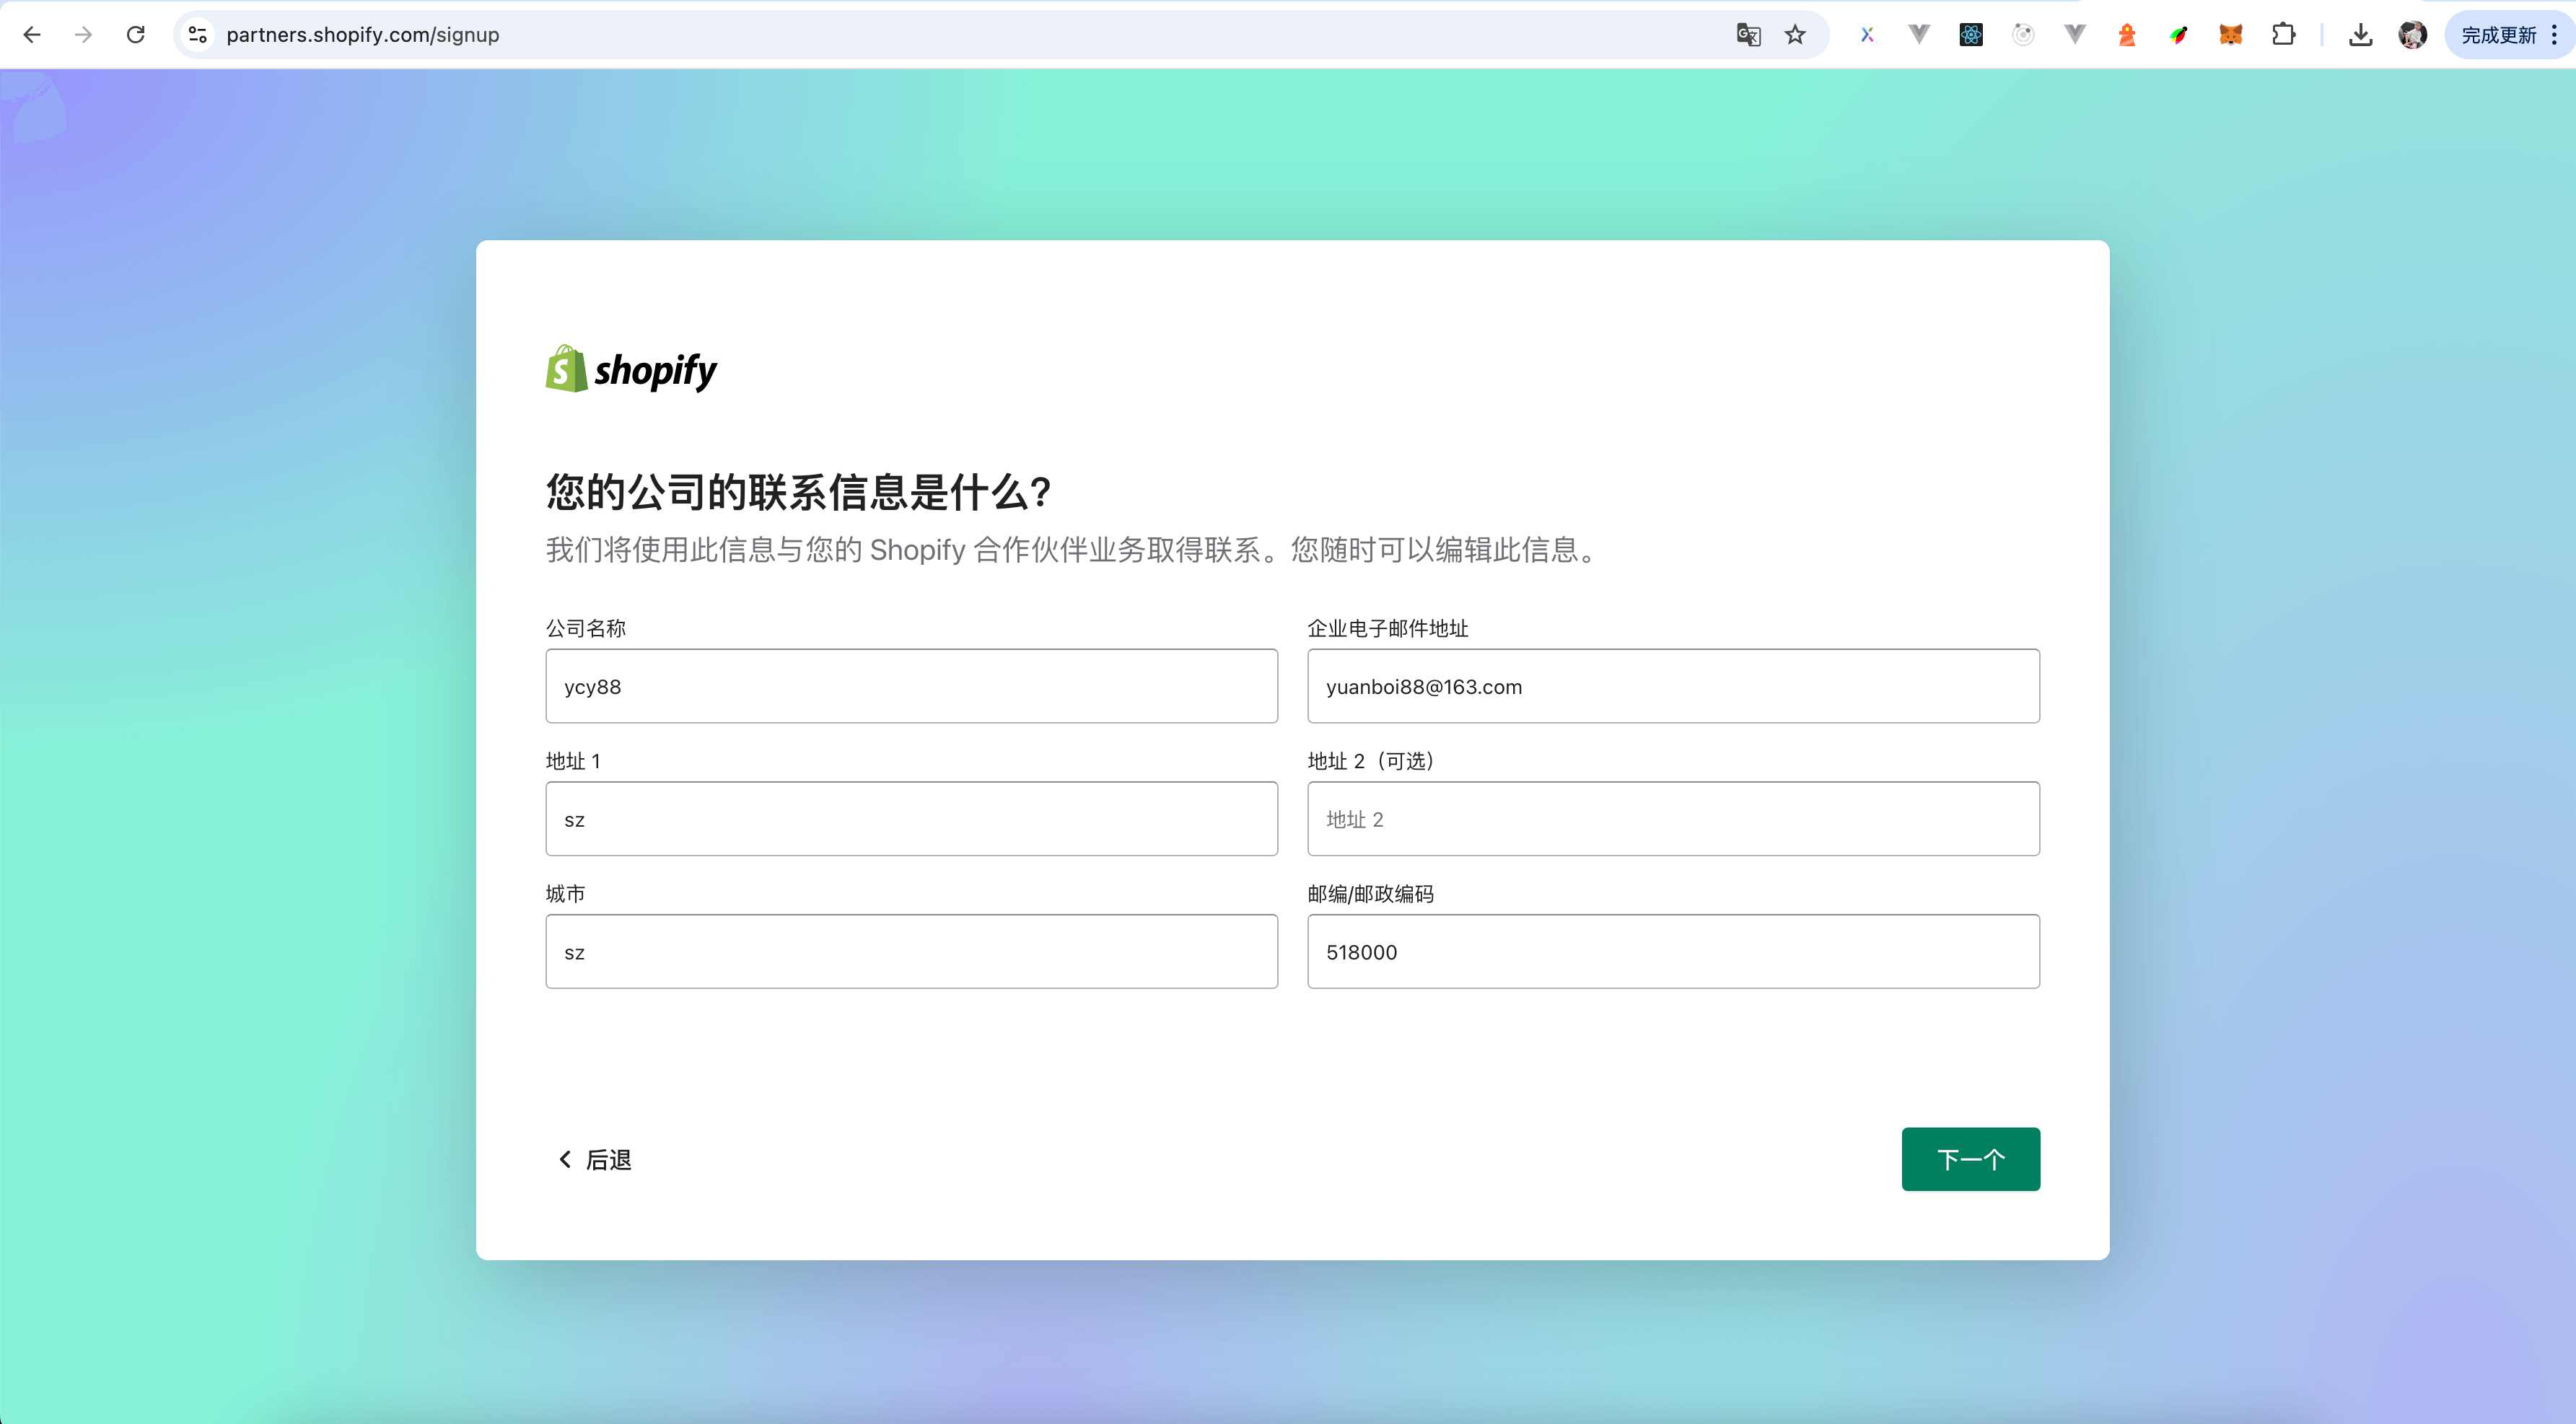Open the Lighthouse extension icon
Viewport: 2576px width, 1424px height.
(2127, 35)
